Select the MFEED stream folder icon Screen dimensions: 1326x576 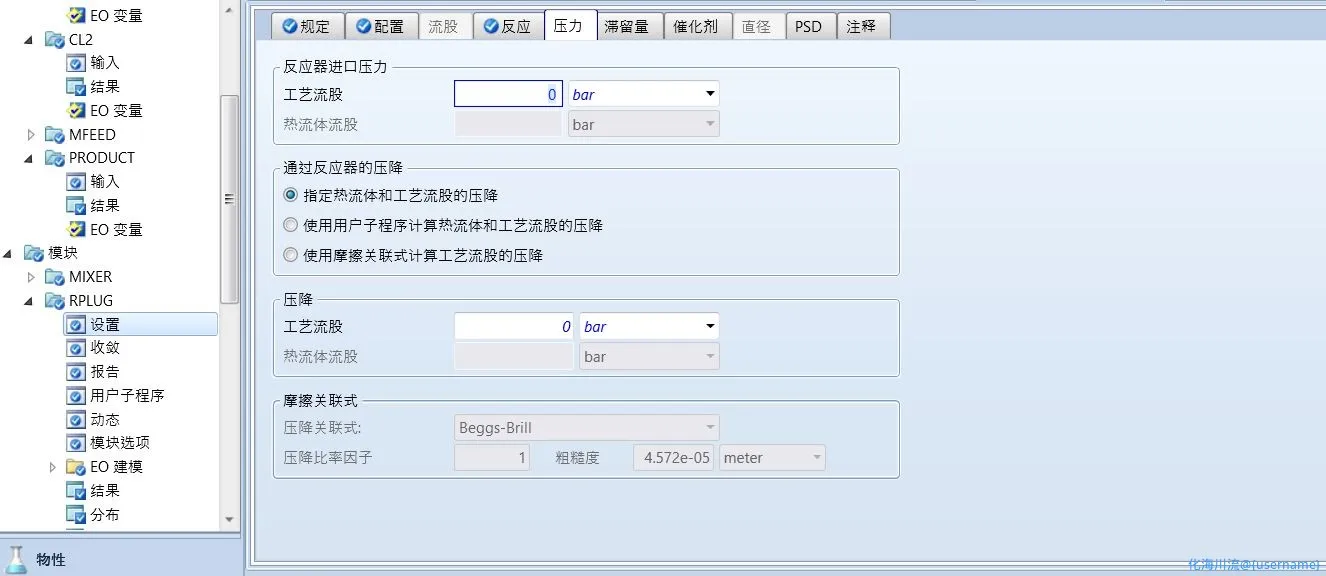click(x=54, y=135)
